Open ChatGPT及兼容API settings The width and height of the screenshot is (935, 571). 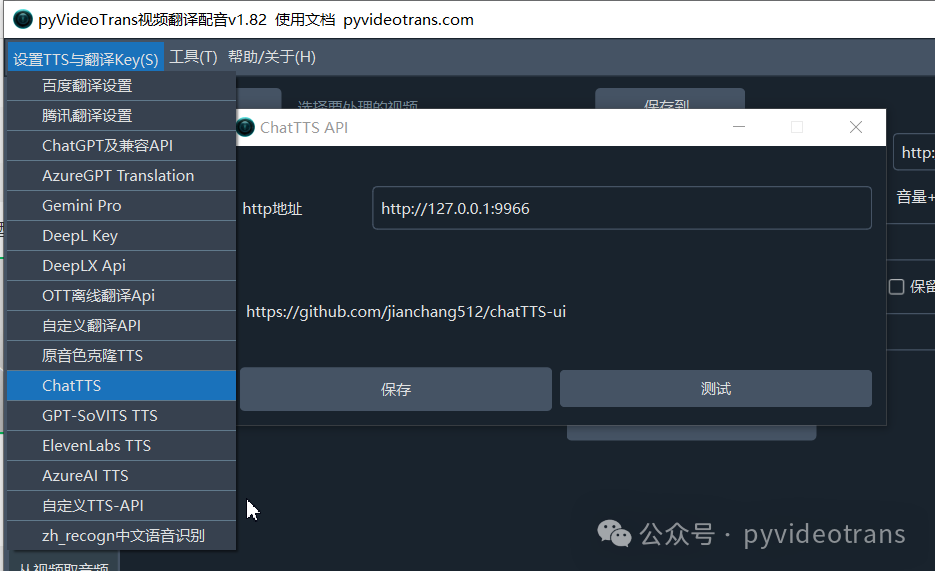[122, 145]
